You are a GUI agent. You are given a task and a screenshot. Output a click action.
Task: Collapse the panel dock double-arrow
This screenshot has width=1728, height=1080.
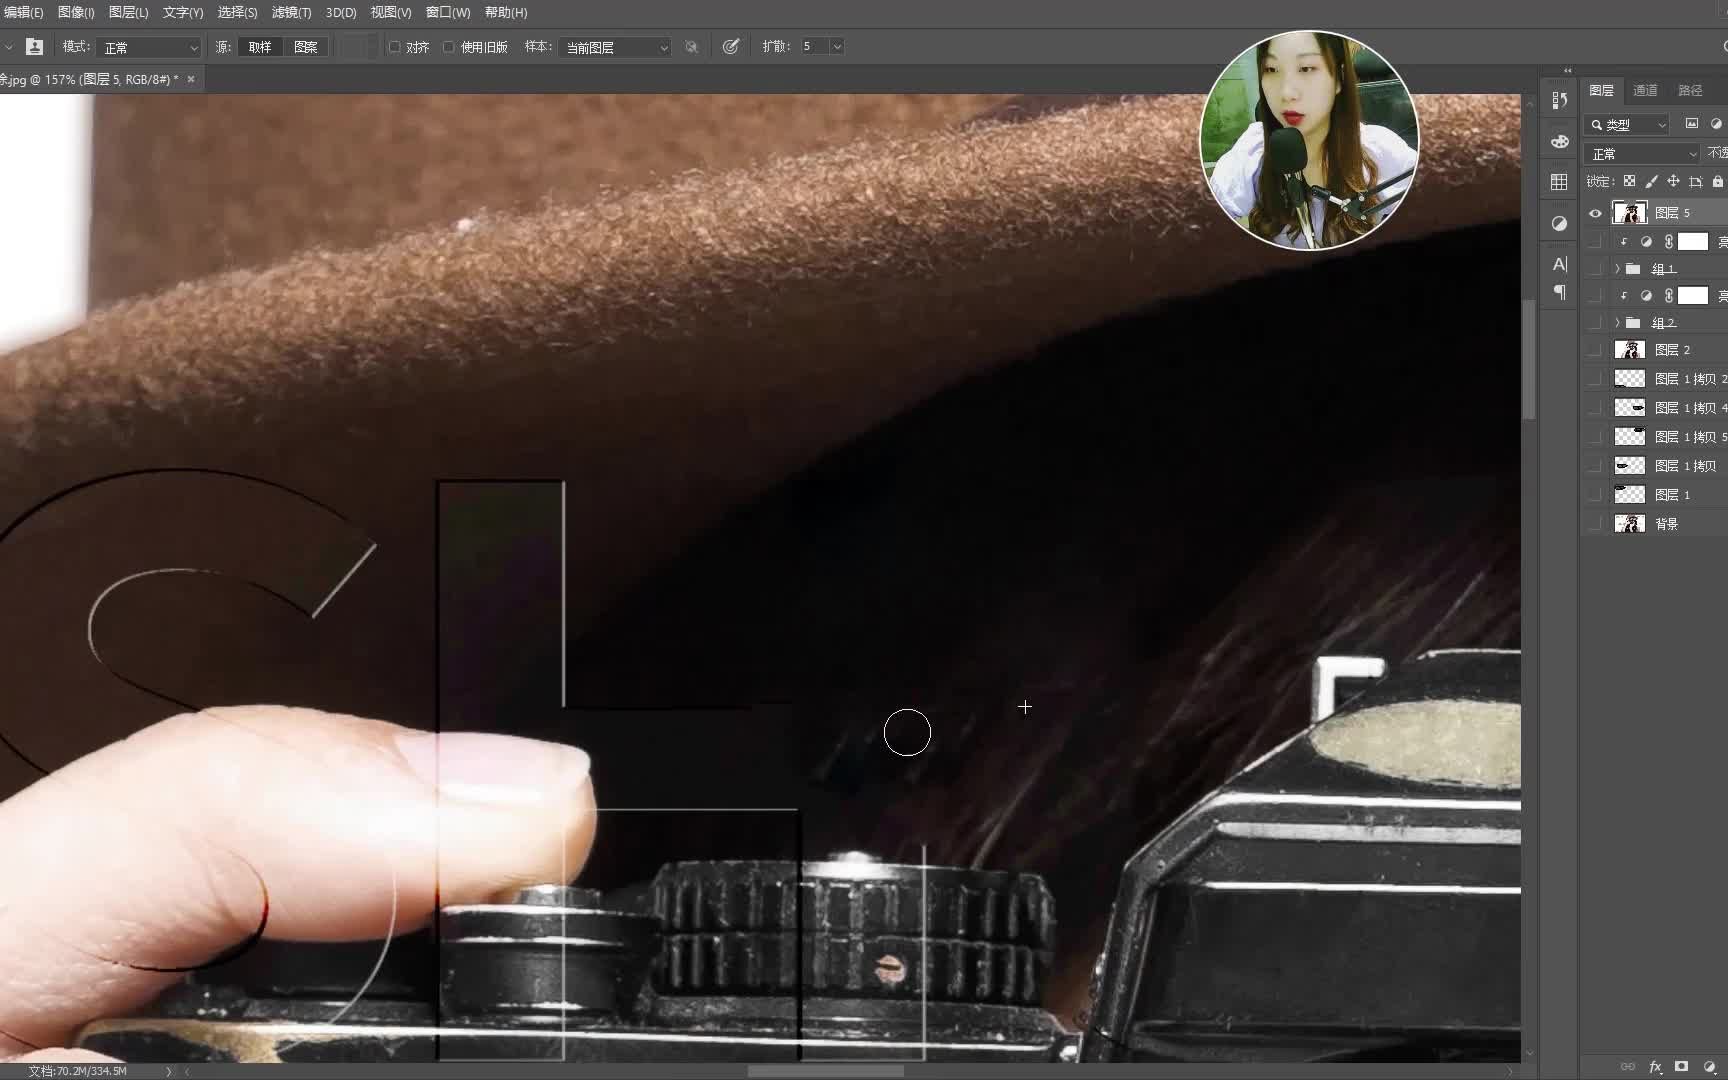[1568, 70]
